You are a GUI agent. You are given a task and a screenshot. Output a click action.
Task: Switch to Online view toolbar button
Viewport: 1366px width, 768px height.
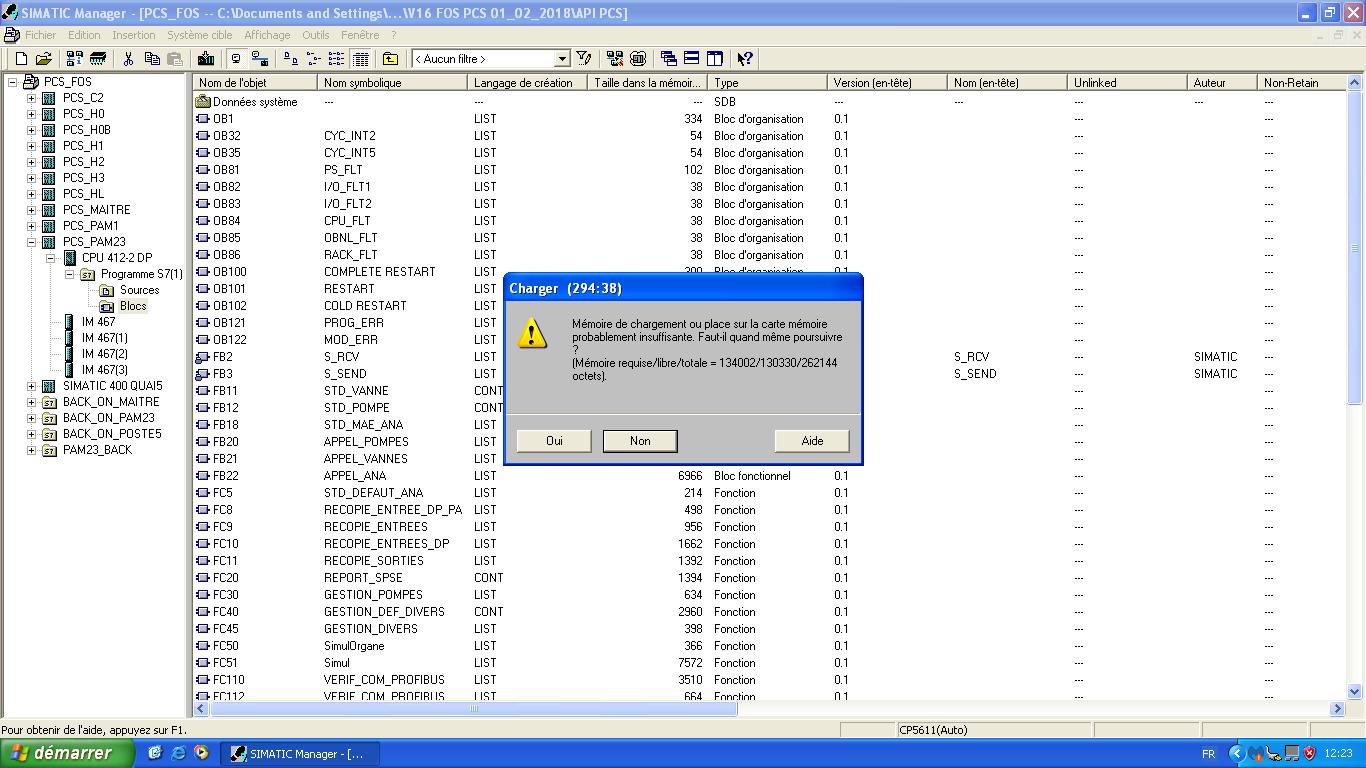click(260, 59)
